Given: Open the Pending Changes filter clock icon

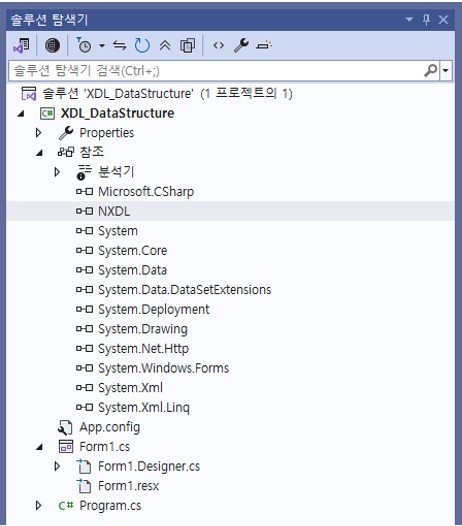Looking at the screenshot, I should pyautogui.click(x=84, y=45).
